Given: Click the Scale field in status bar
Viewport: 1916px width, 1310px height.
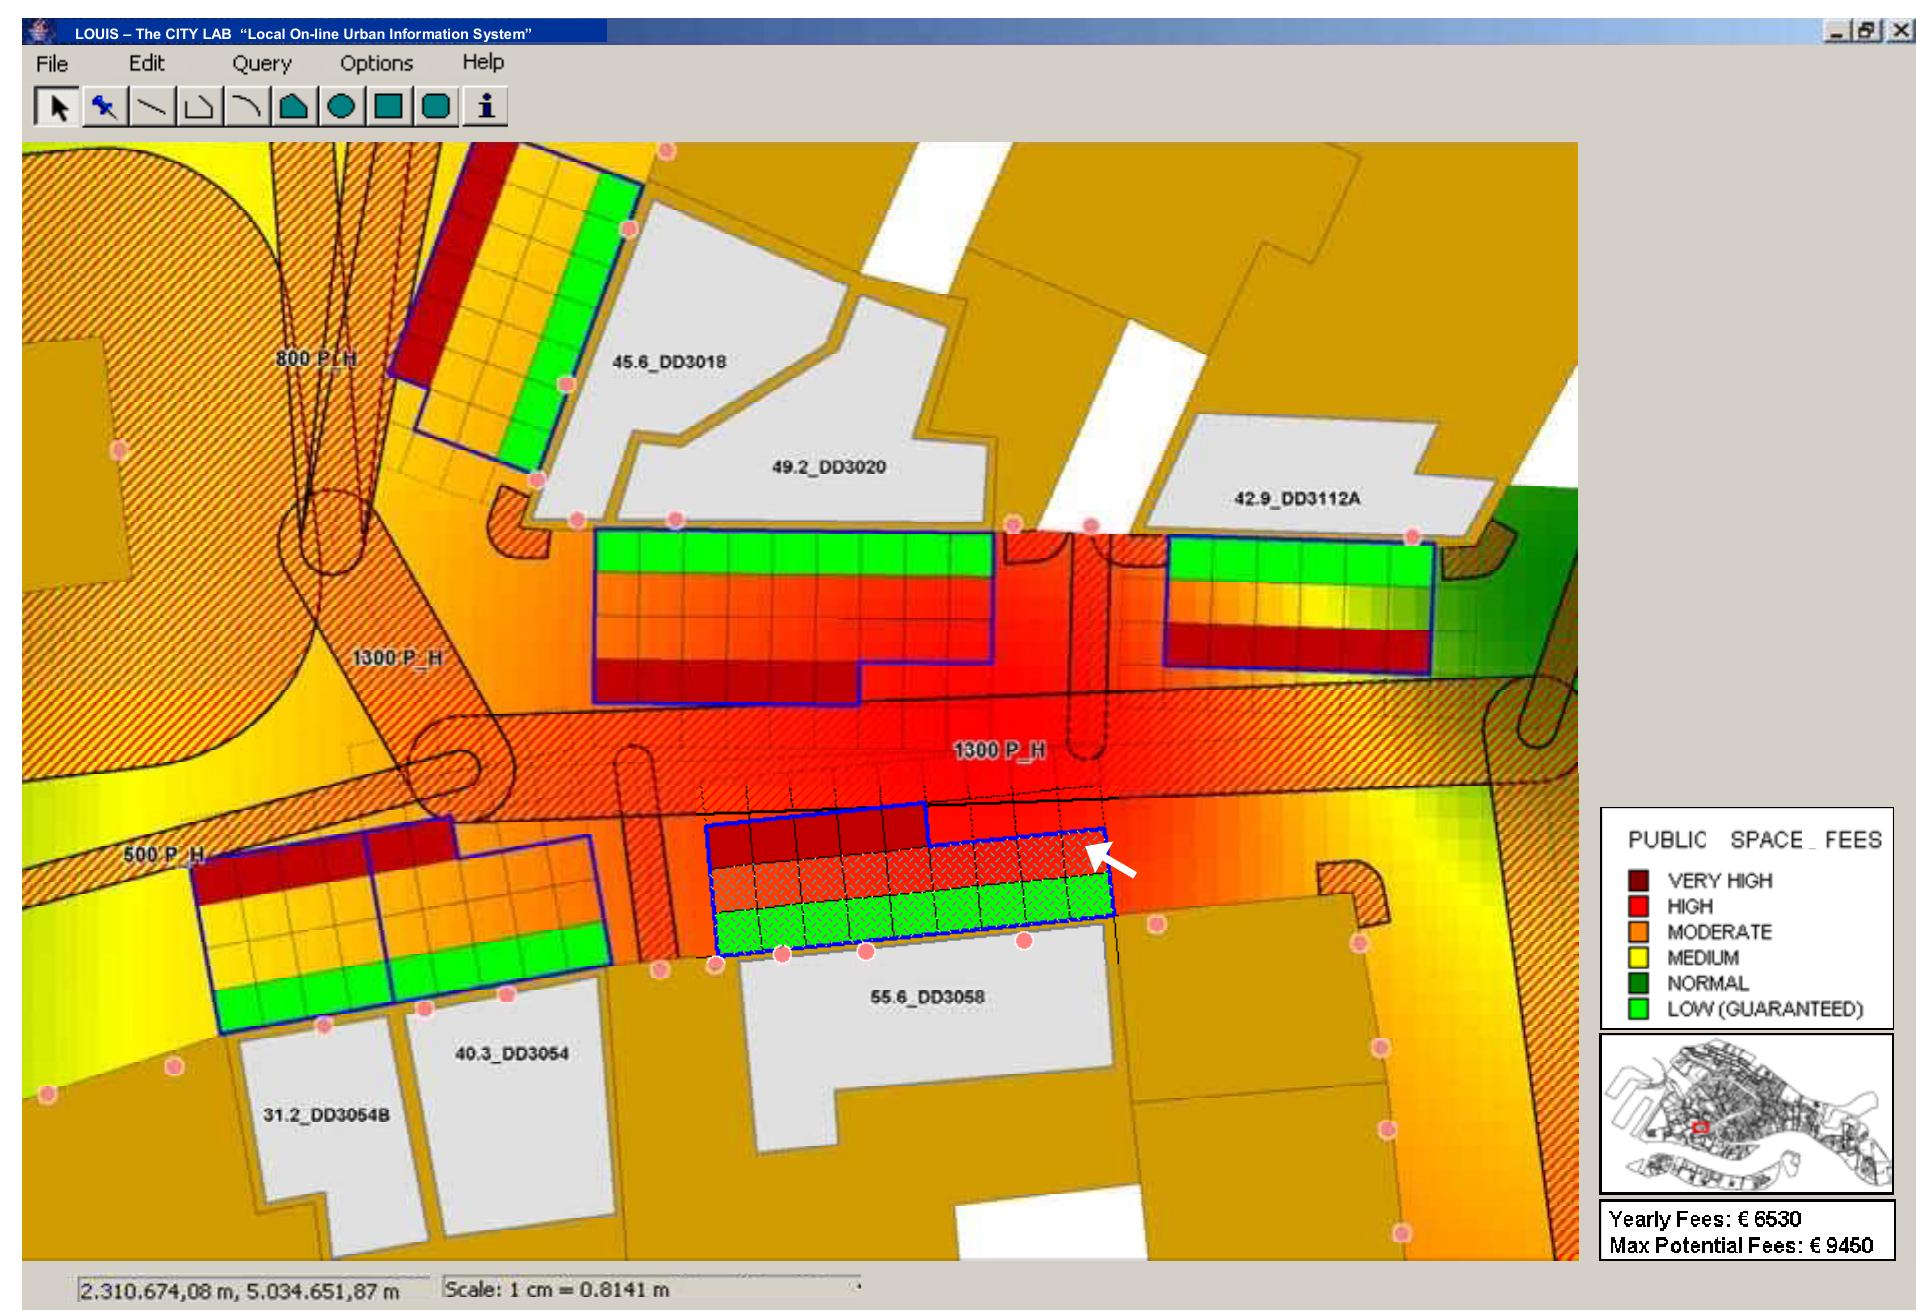Looking at the screenshot, I should [650, 1289].
